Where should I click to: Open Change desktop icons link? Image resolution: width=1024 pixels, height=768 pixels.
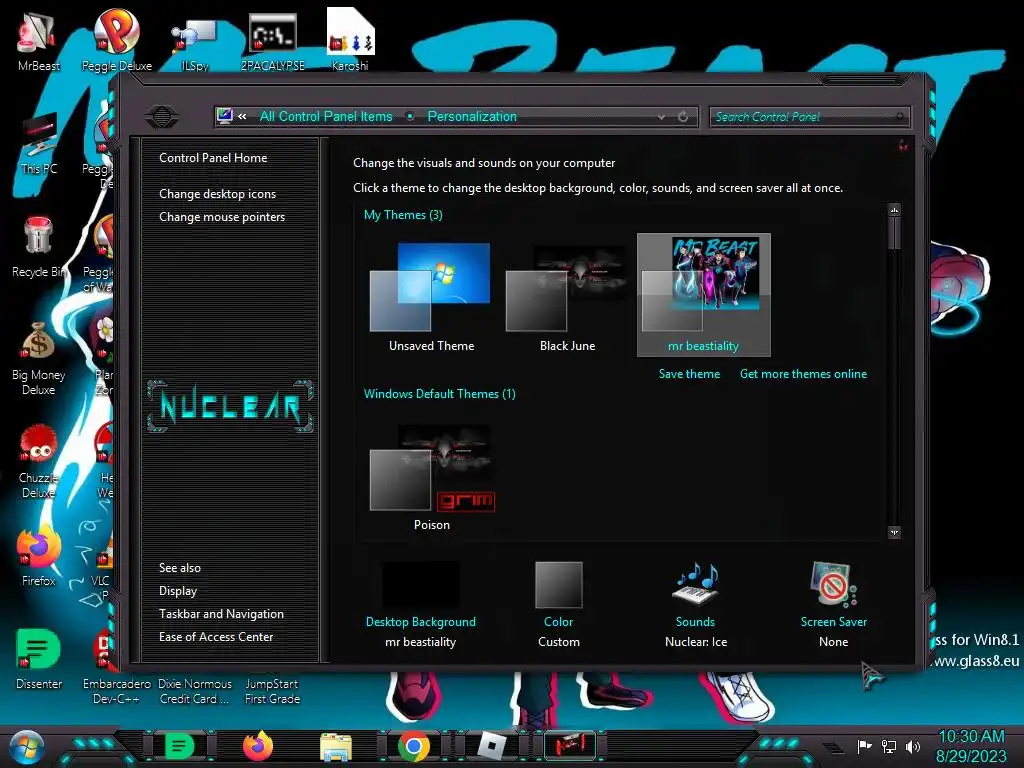click(x=217, y=194)
